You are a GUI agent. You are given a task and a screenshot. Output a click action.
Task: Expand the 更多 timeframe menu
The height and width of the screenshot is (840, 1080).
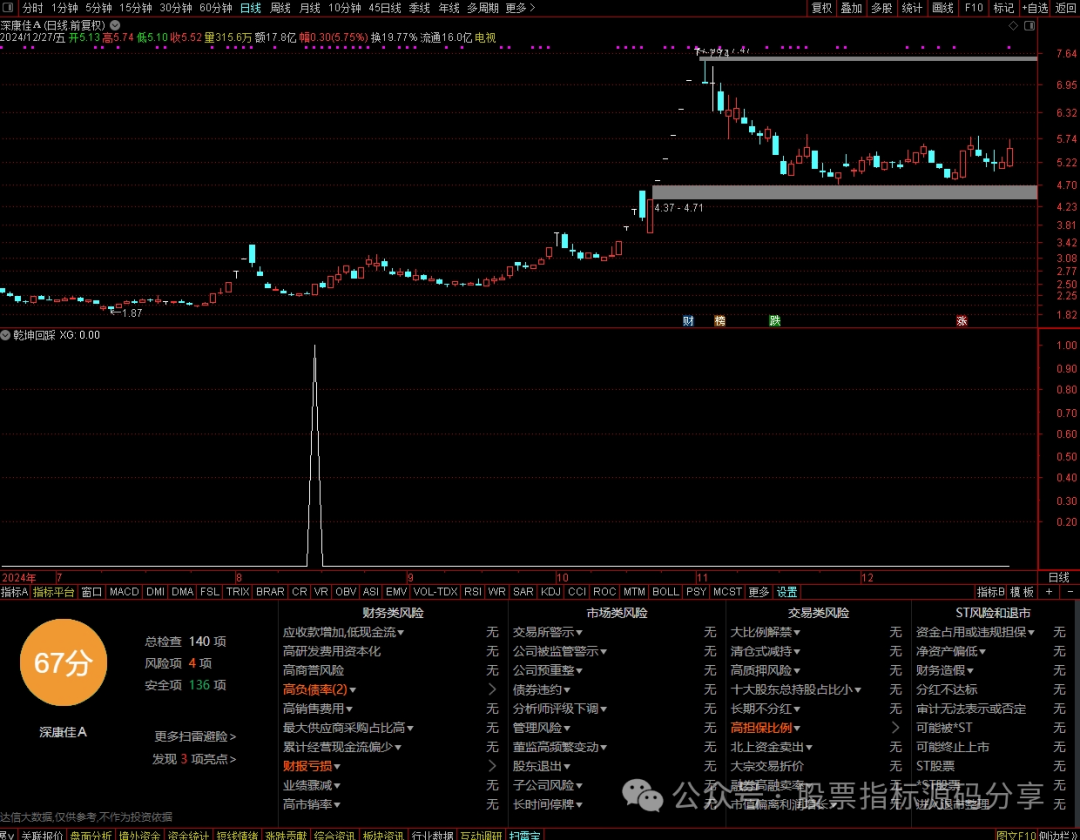[520, 8]
